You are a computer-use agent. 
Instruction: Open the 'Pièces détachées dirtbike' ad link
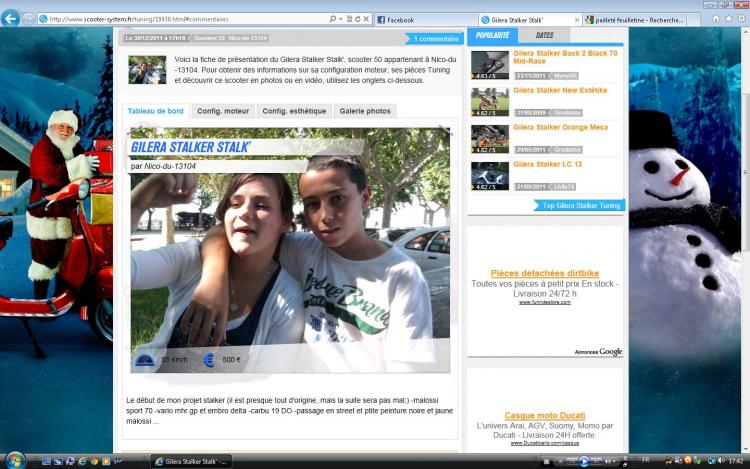(x=545, y=273)
